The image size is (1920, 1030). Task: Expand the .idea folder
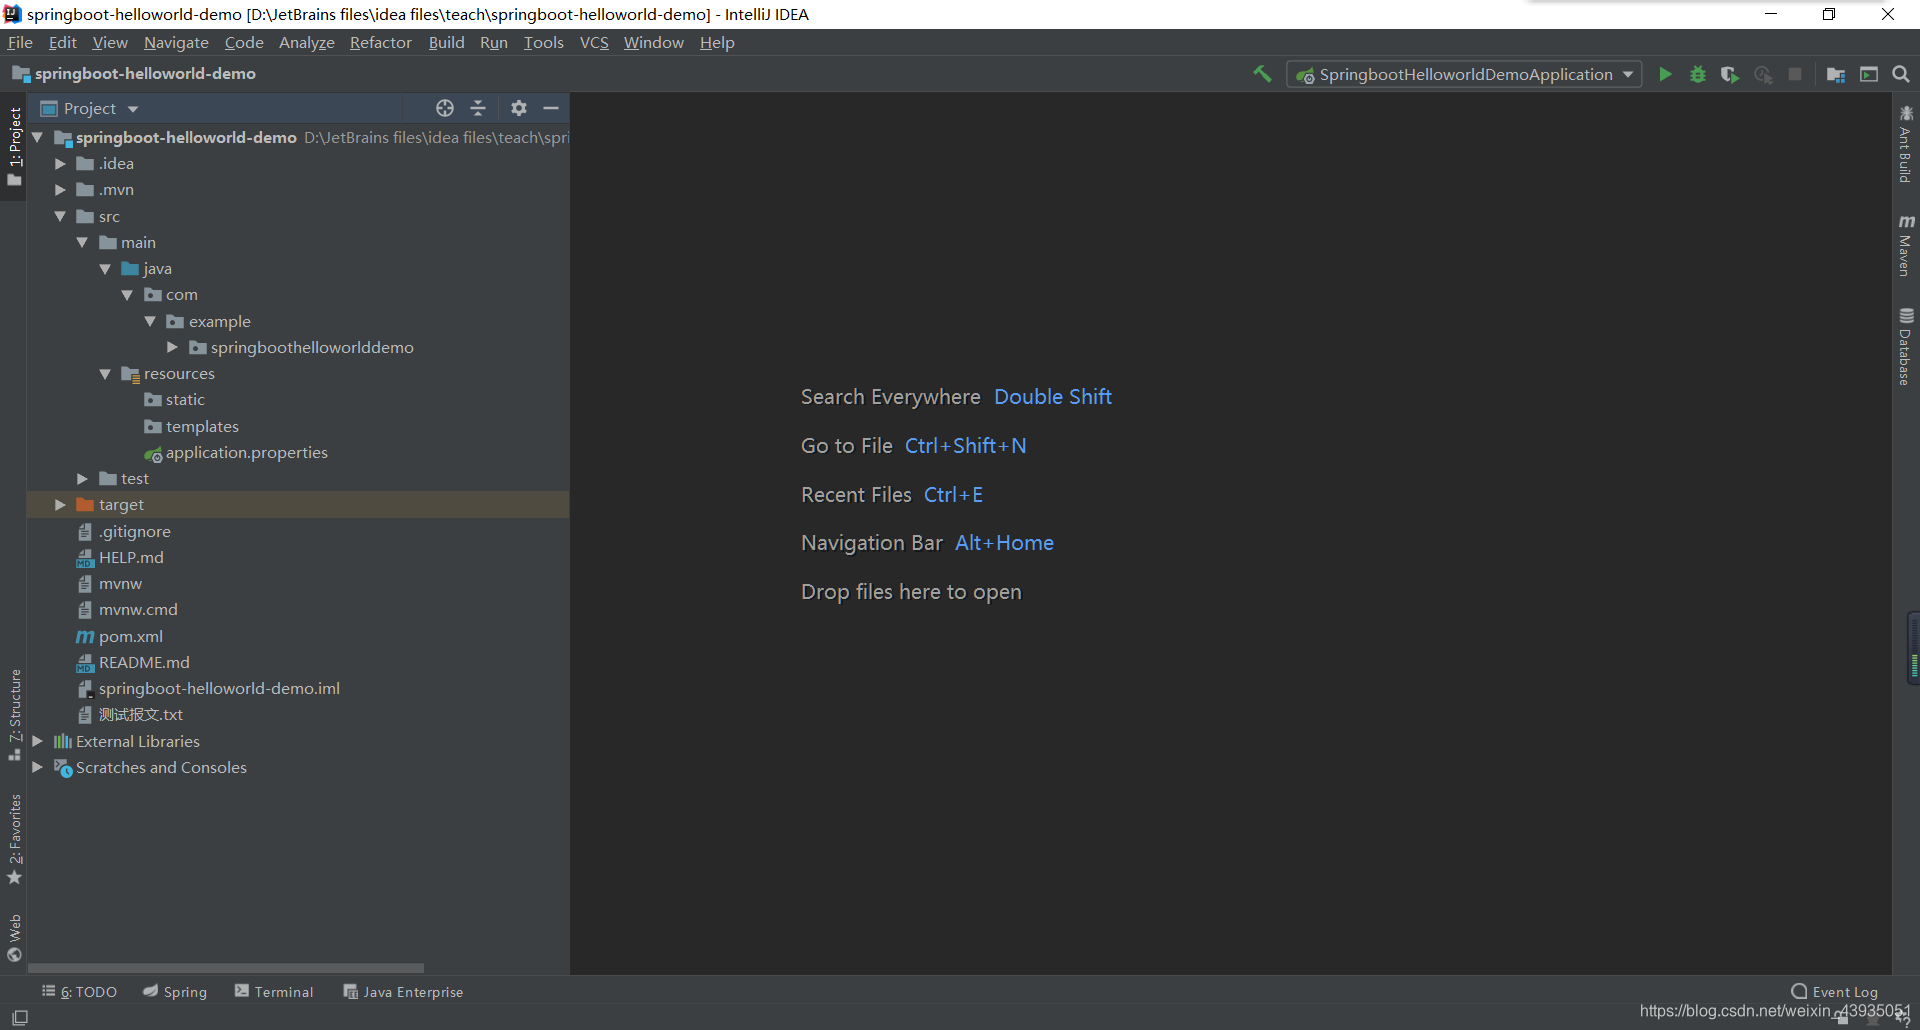click(60, 163)
